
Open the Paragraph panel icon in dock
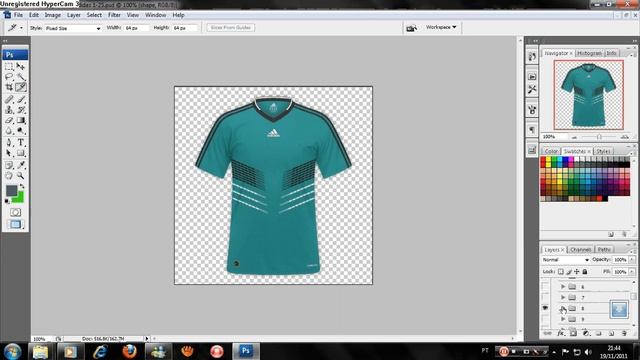pyautogui.click(x=532, y=130)
